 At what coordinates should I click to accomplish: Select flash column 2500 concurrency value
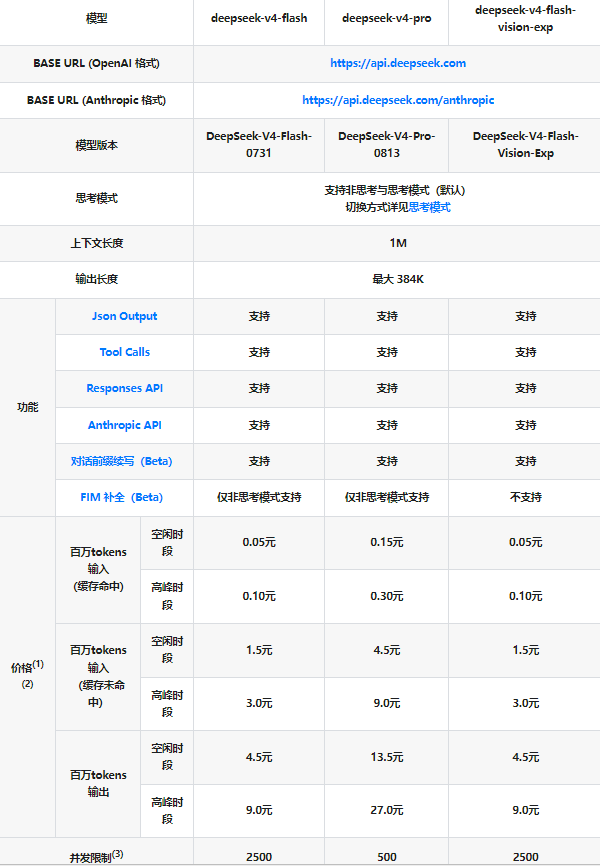coord(259,857)
